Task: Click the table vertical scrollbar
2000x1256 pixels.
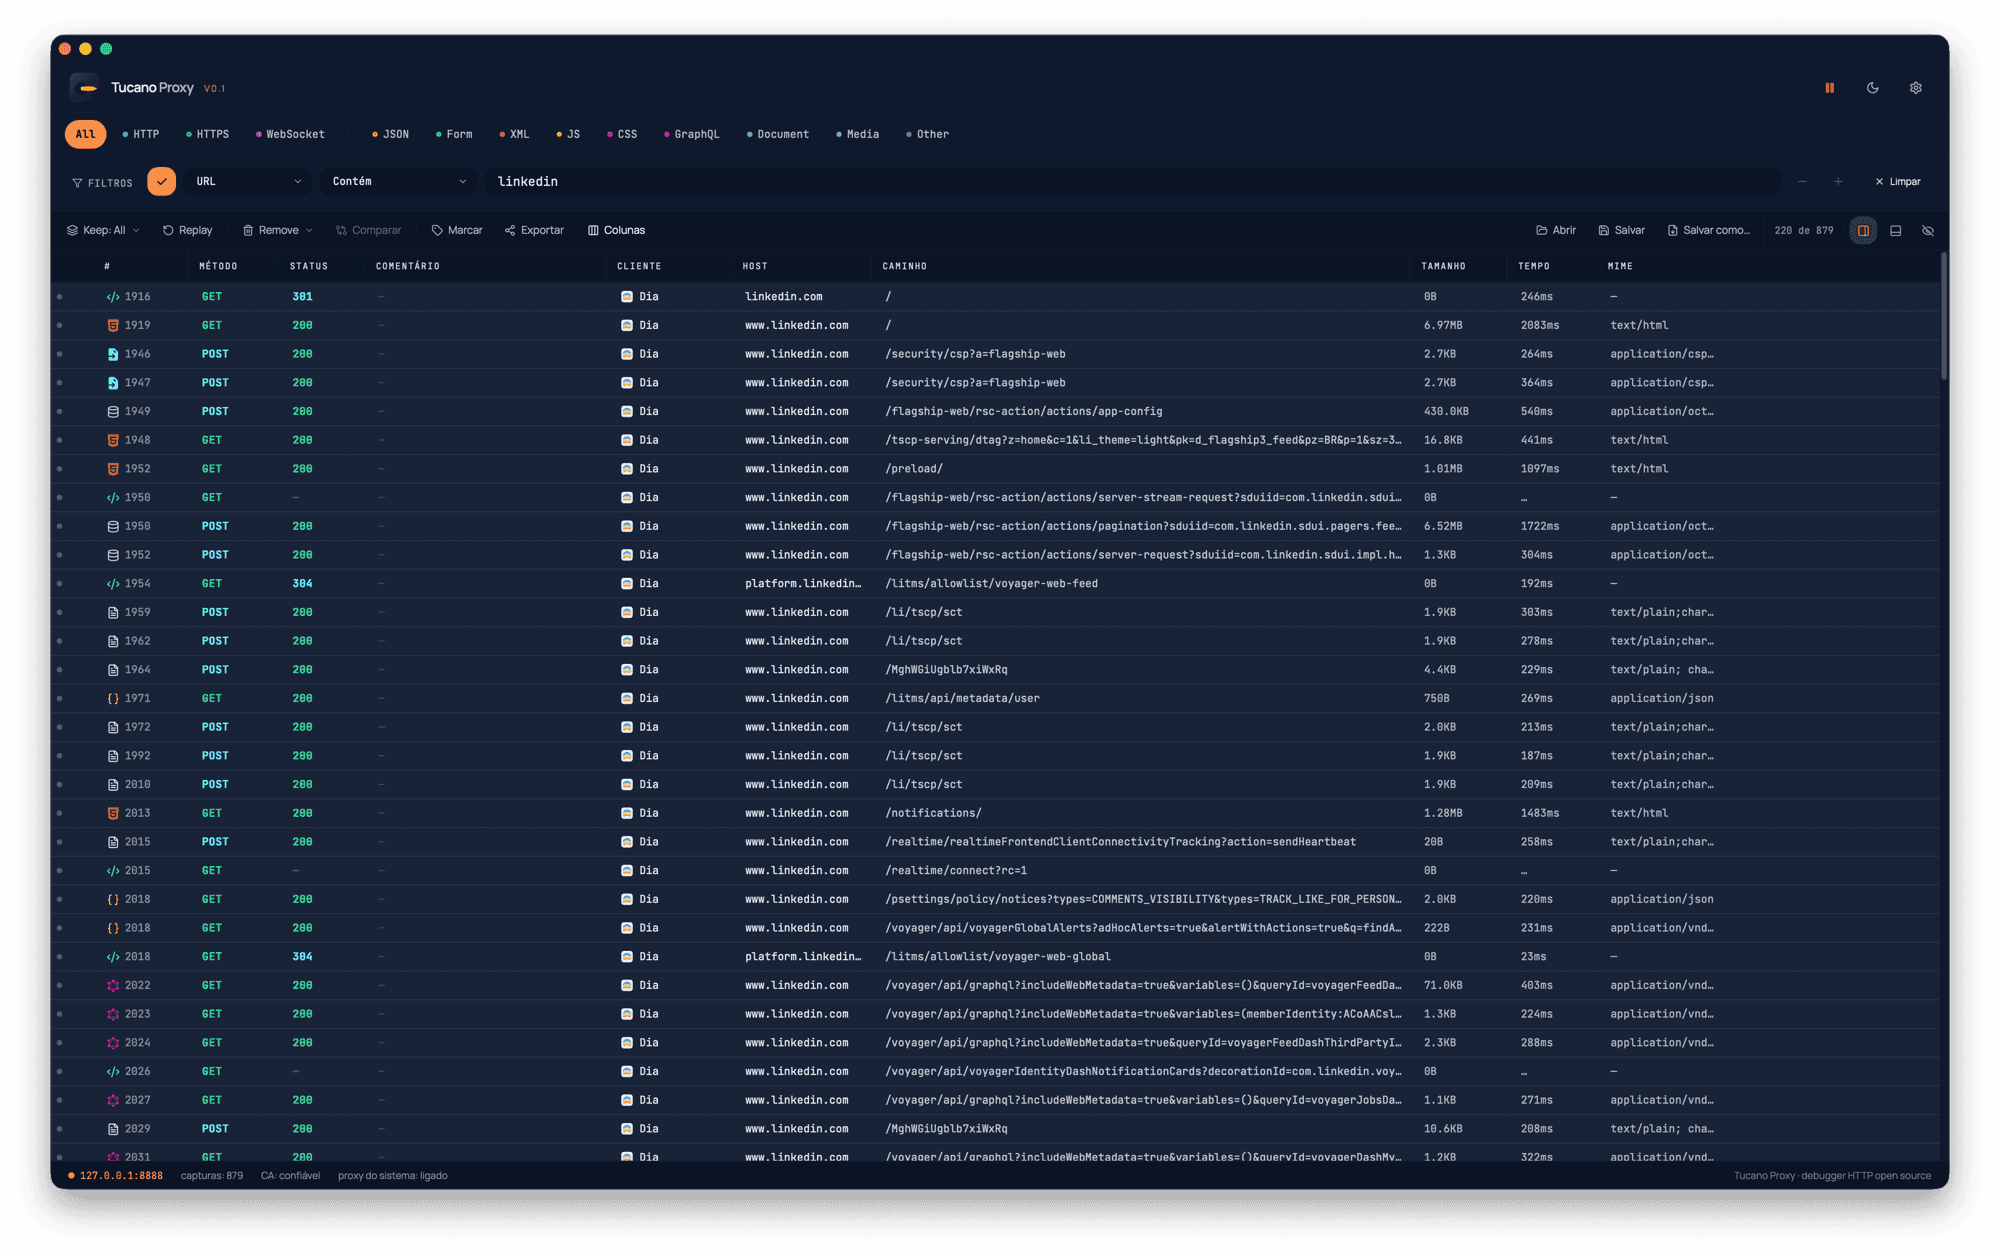Action: 1943,316
